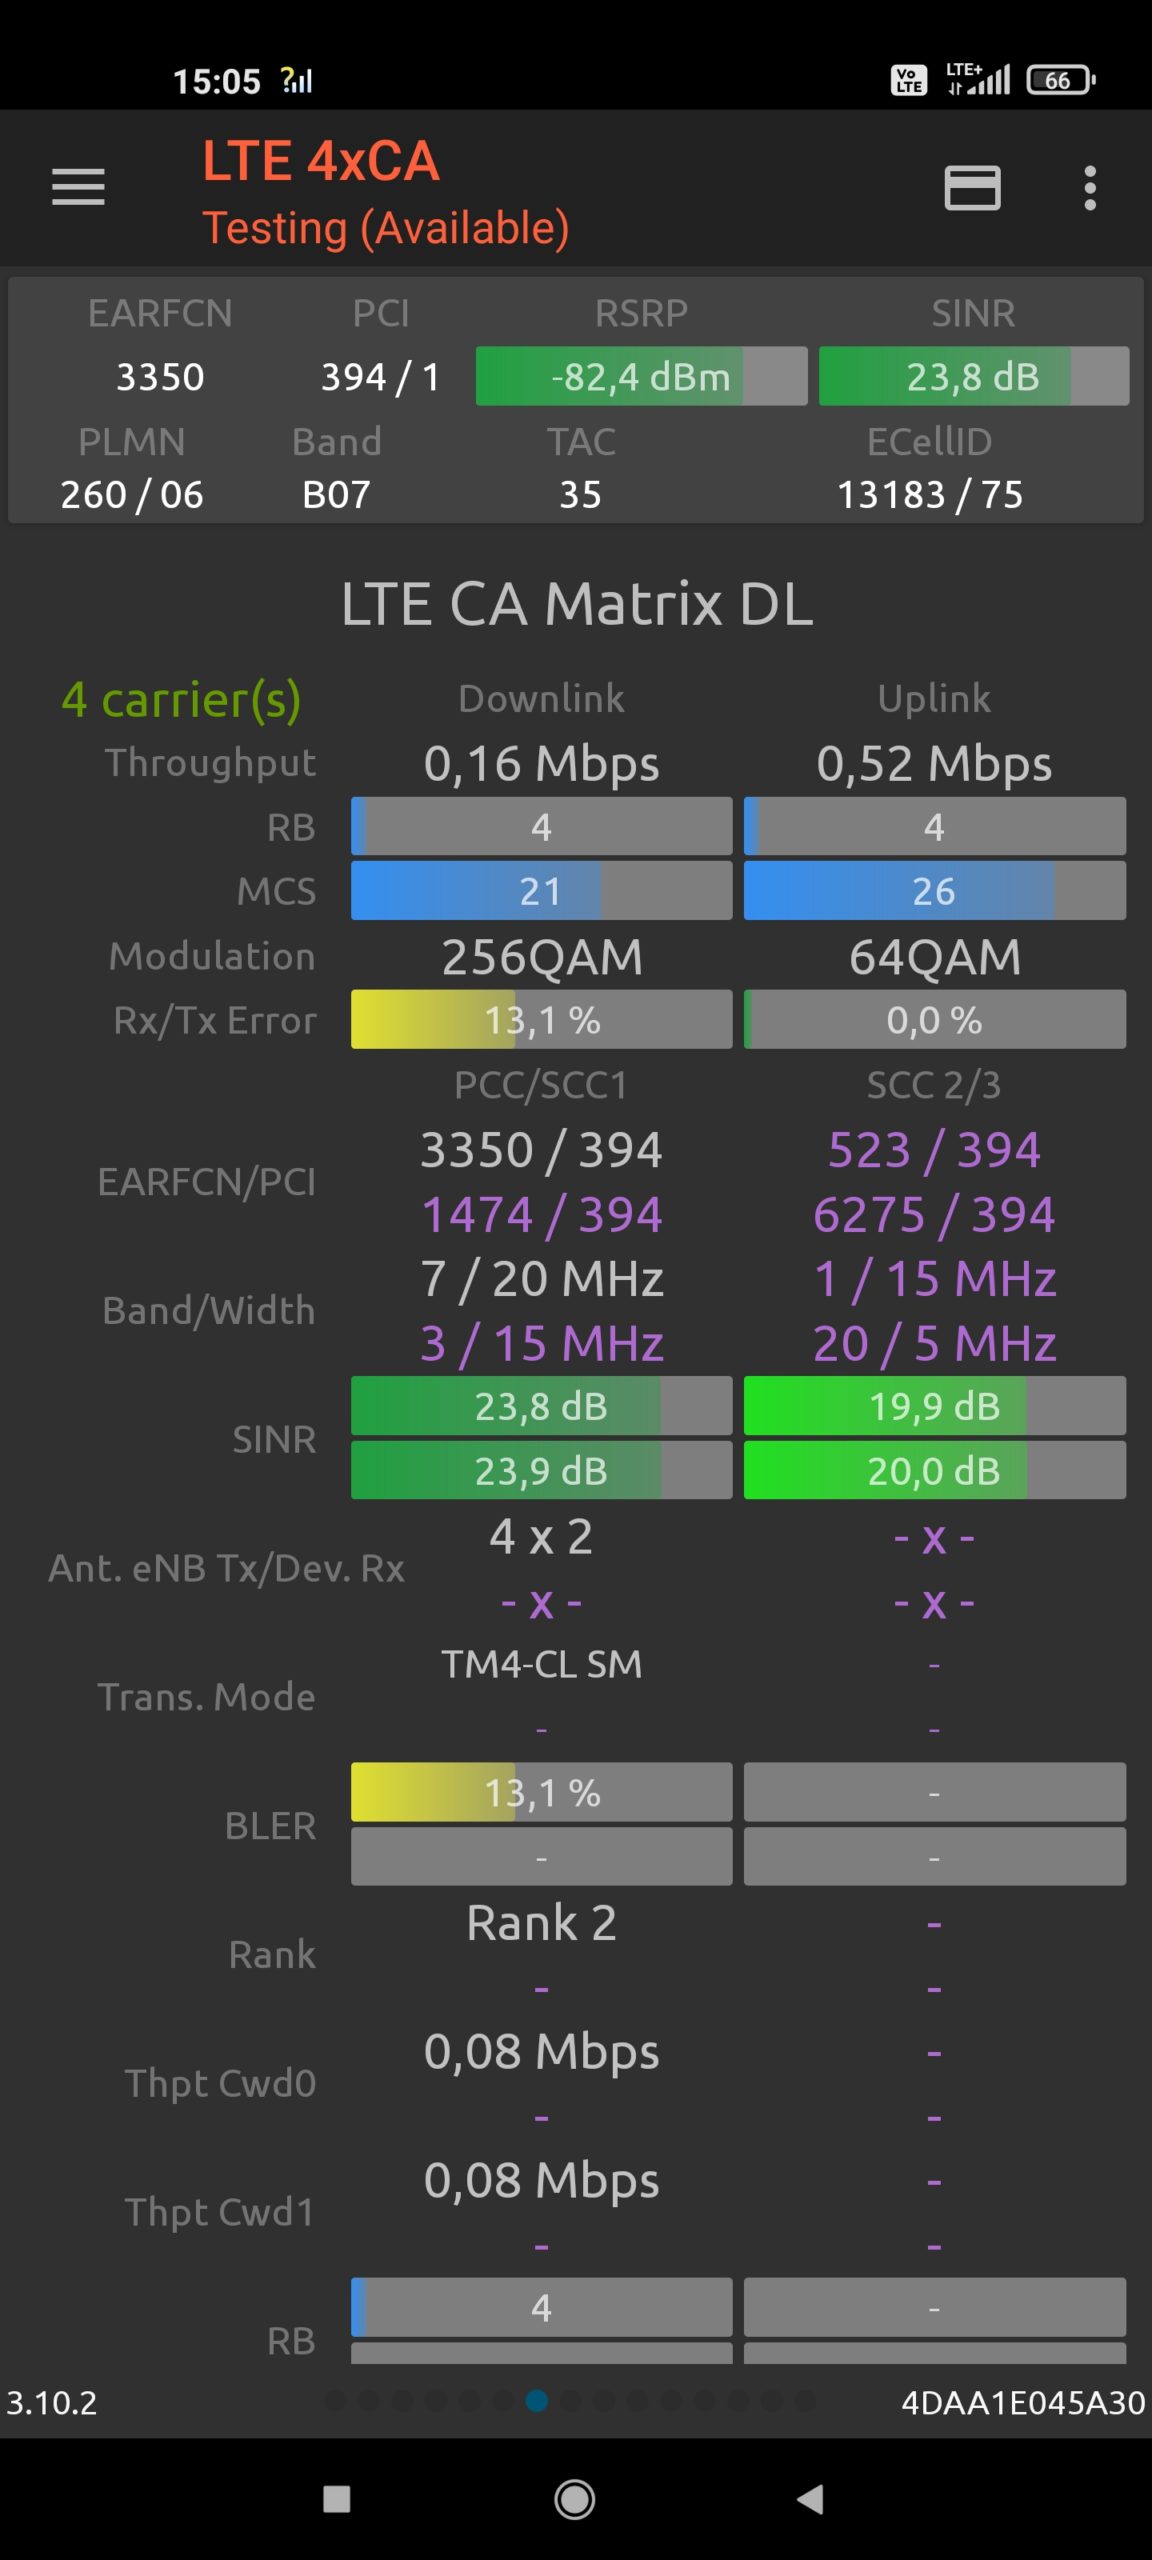Tap the Uplink 0,0 % error bar
The image size is (1152, 2560).
(934, 1020)
